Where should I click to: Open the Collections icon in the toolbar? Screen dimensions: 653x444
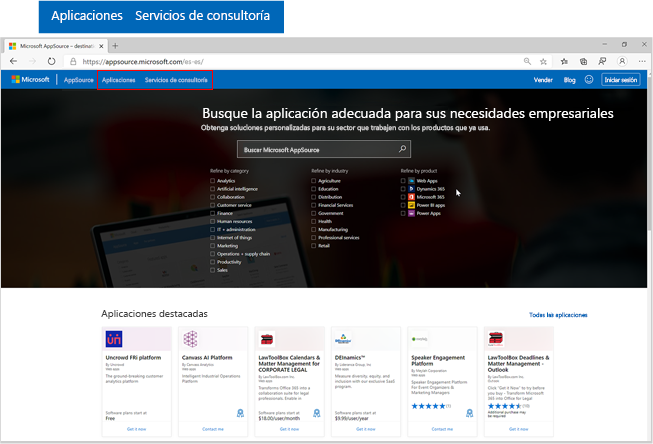tap(583, 62)
